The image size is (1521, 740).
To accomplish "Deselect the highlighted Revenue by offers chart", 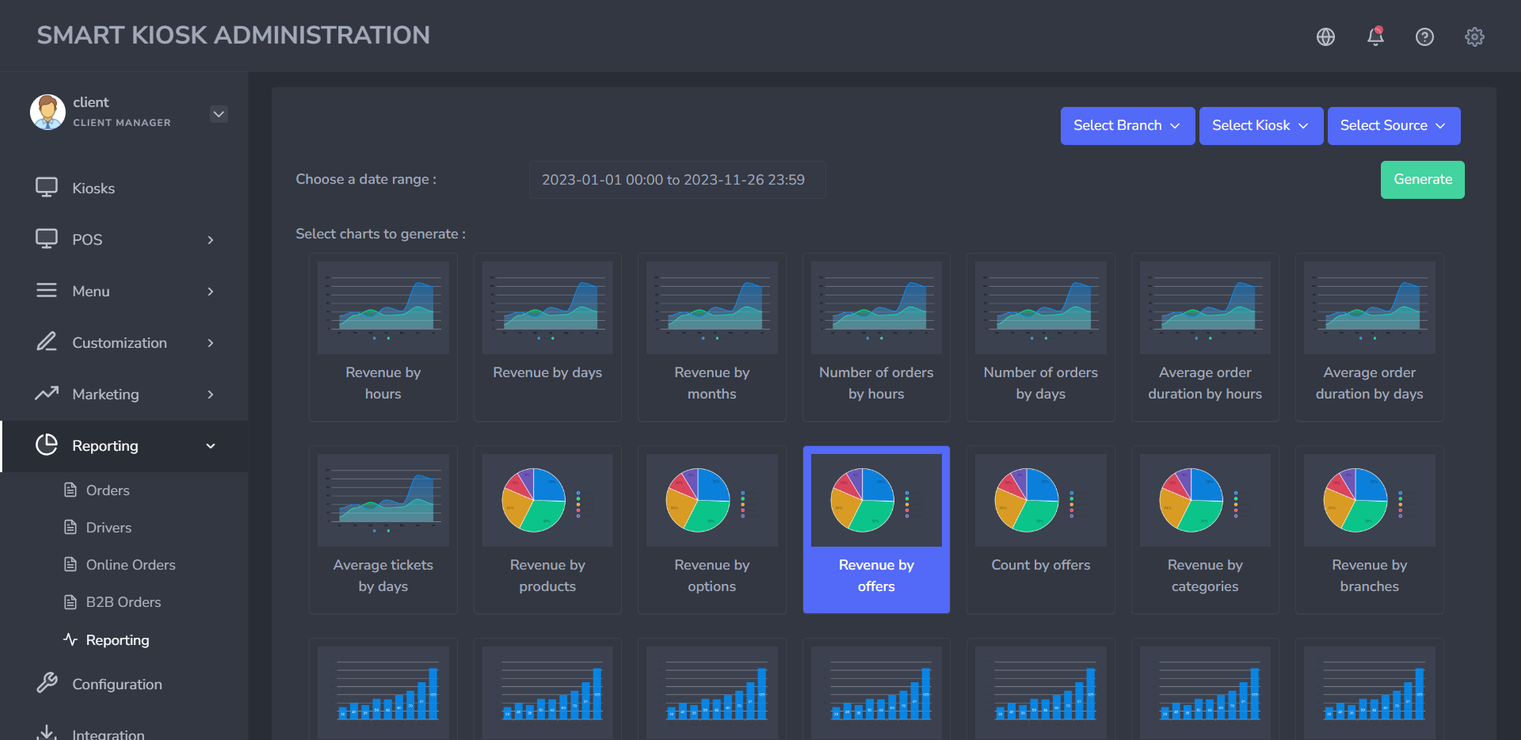I will coord(876,529).
